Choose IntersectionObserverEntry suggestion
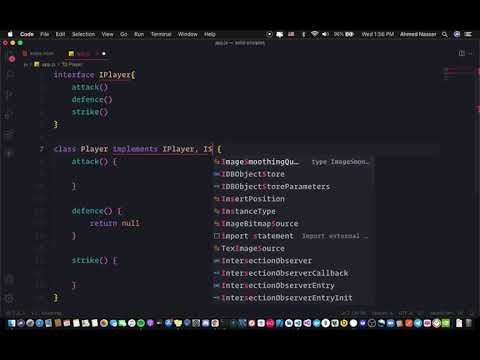The width and height of the screenshot is (480, 360). tap(293, 285)
